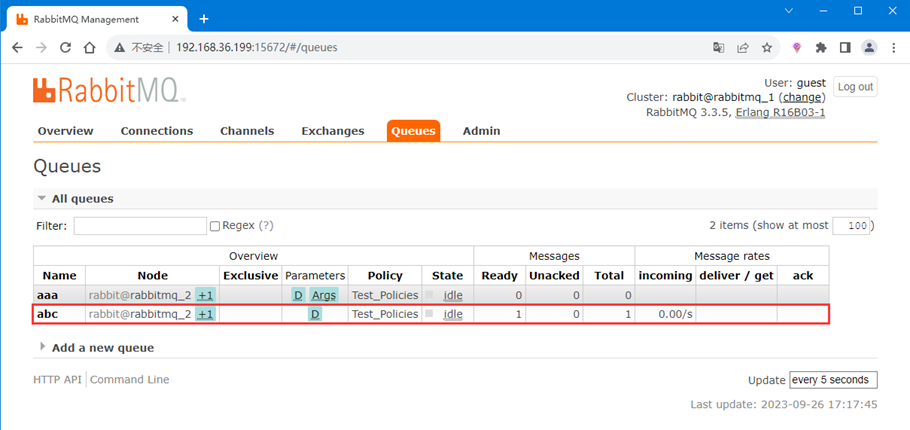Viewport: 910px width, 430px height.
Task: Click the D durable badge for abc
Action: (315, 314)
